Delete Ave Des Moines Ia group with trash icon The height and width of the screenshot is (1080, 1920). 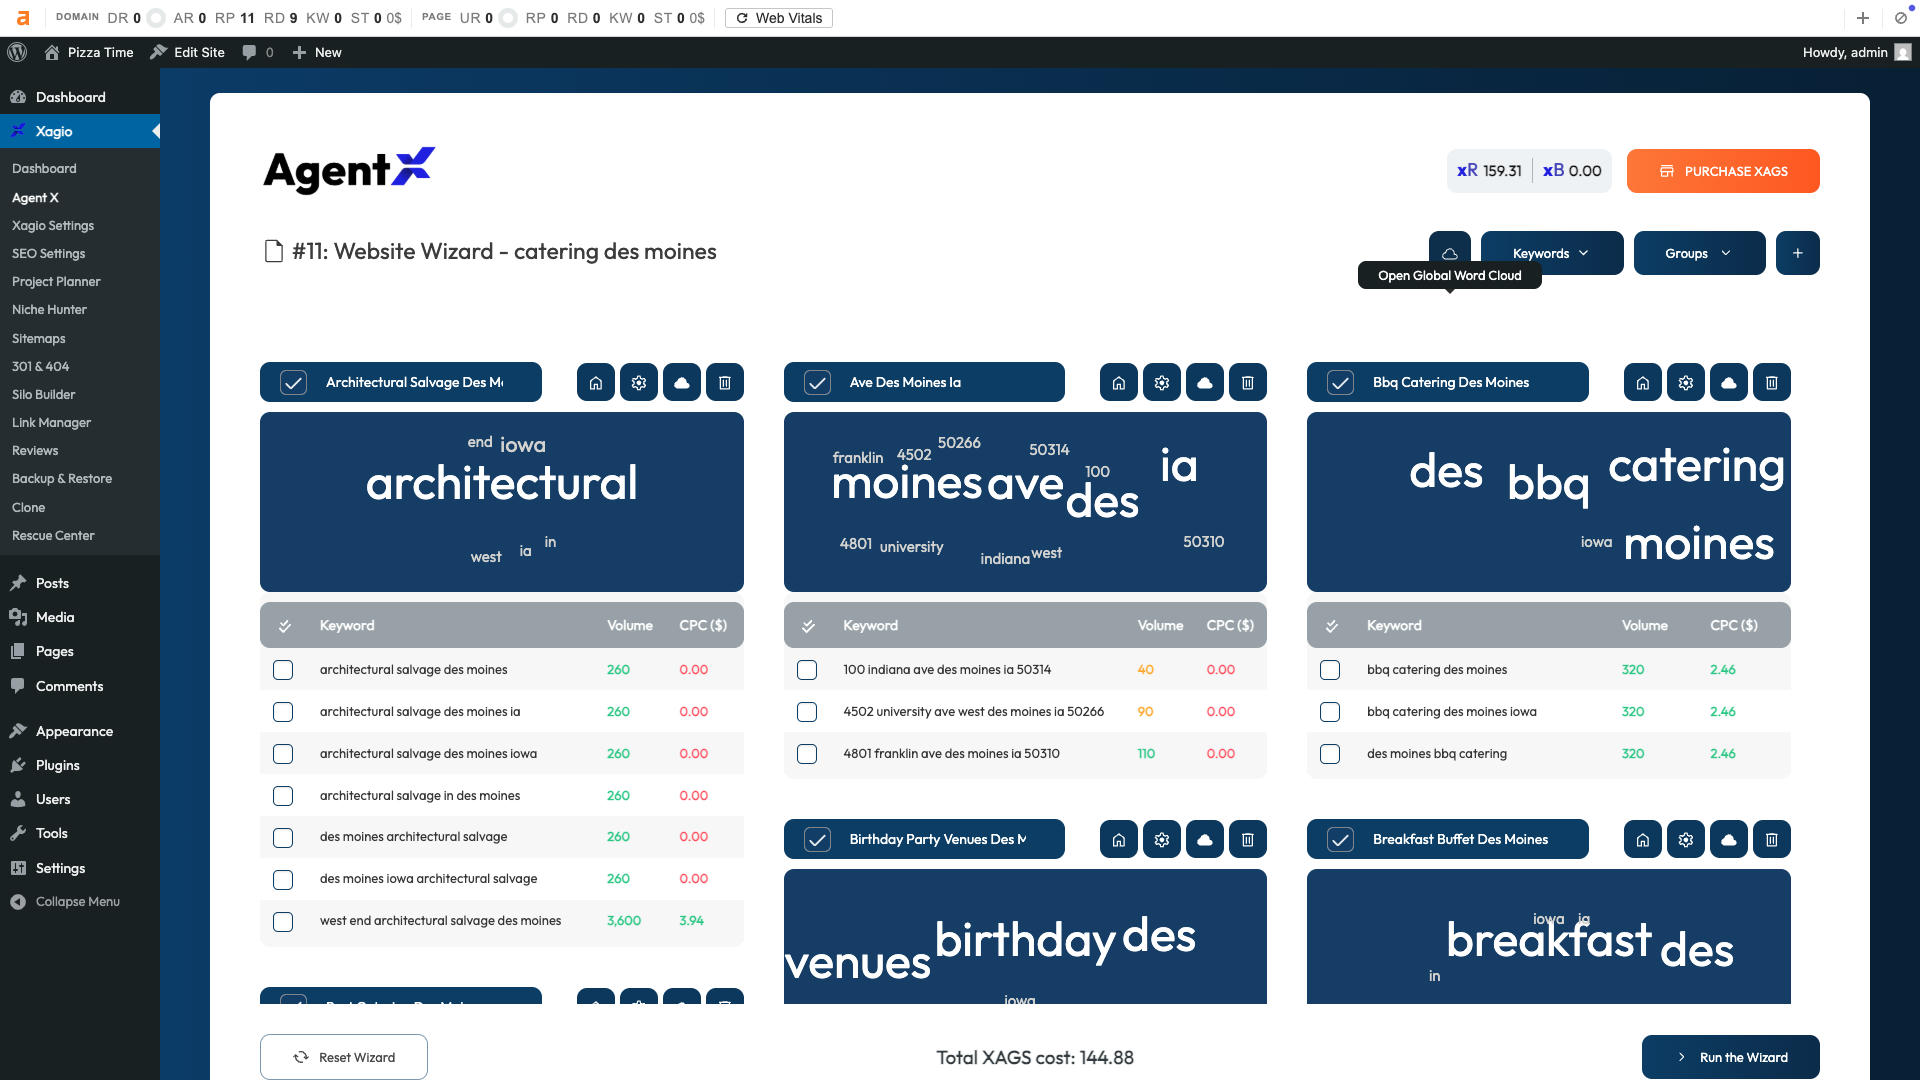coord(1248,382)
